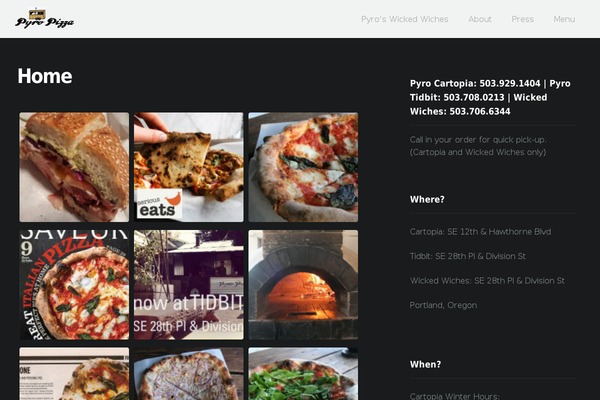This screenshot has width=600, height=400.
Task: Open the sesame bun sandwich photo
Action: [x=74, y=167]
